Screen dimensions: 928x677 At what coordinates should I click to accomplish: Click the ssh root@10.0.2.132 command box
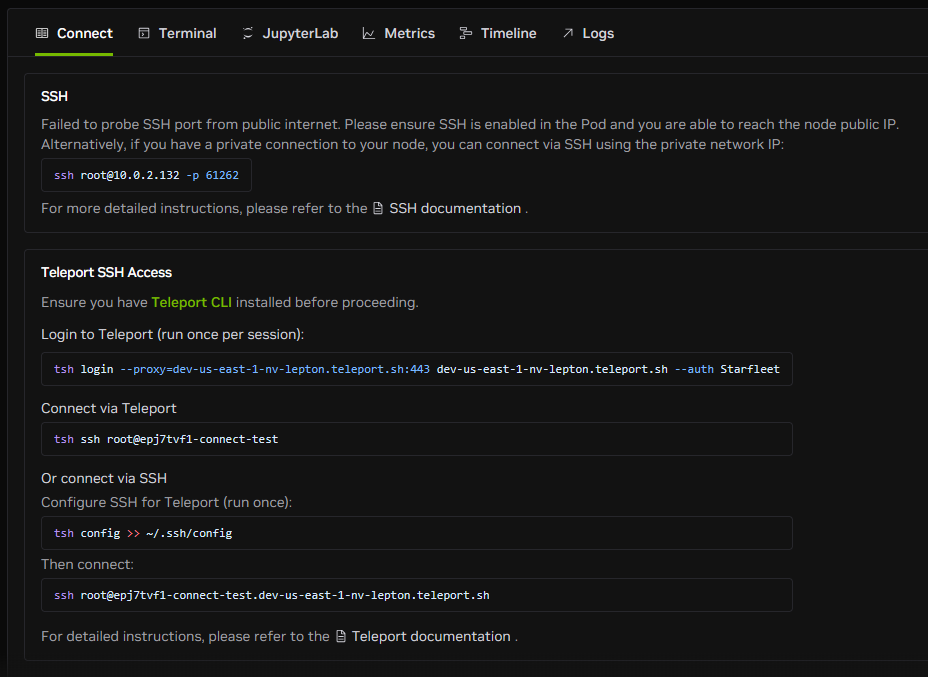pos(146,175)
